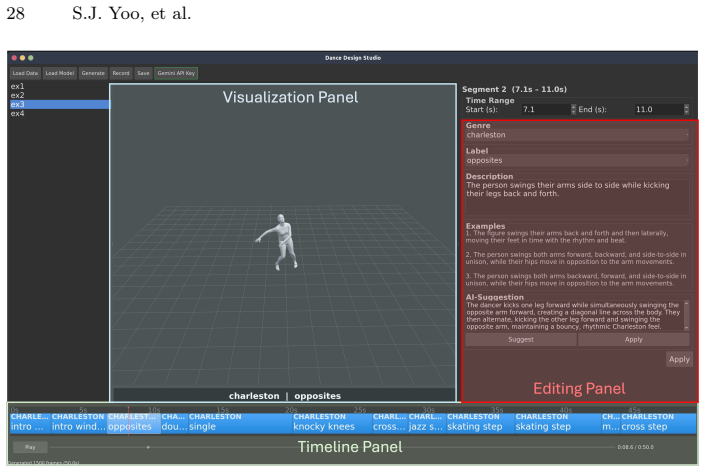Click example 3 text in Examples list
This screenshot has width=705, height=472.
[576, 280]
